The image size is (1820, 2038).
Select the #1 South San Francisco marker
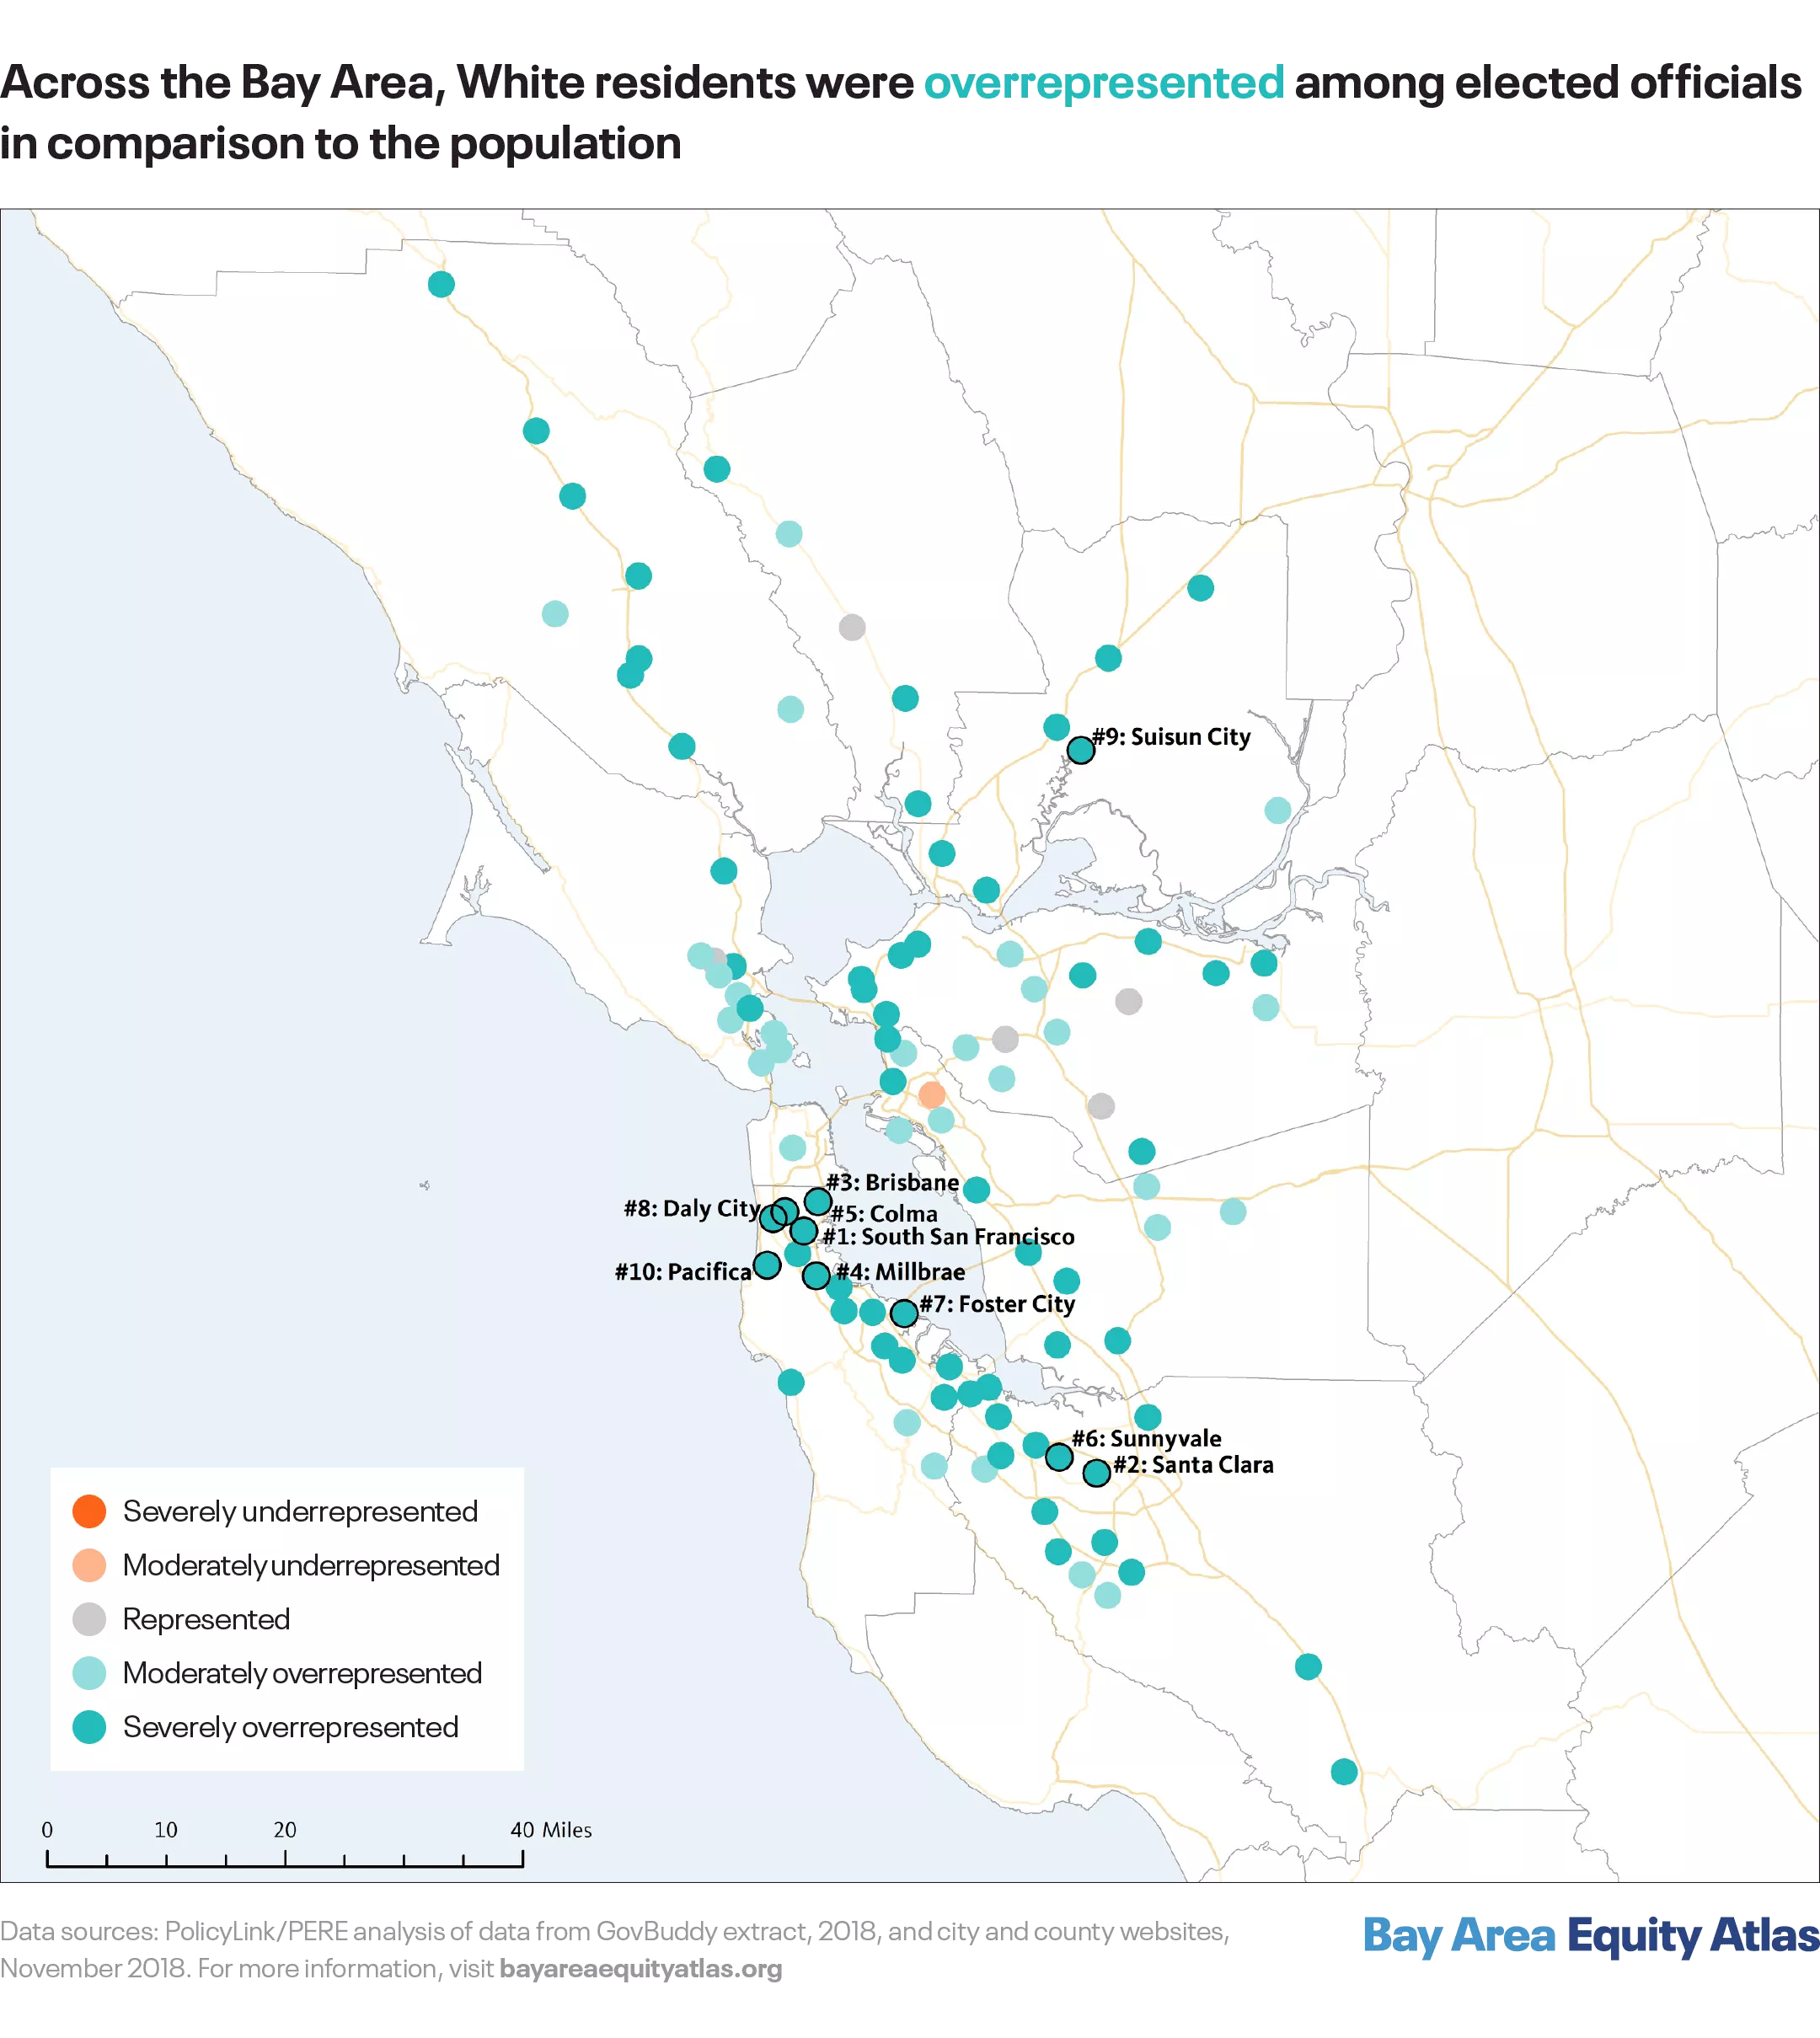click(804, 1231)
